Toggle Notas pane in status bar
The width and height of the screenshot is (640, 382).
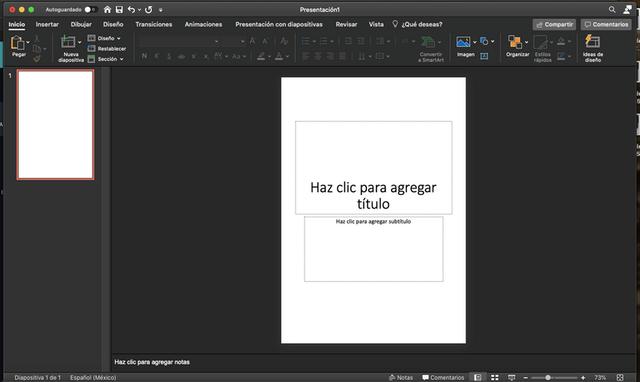tap(401, 378)
